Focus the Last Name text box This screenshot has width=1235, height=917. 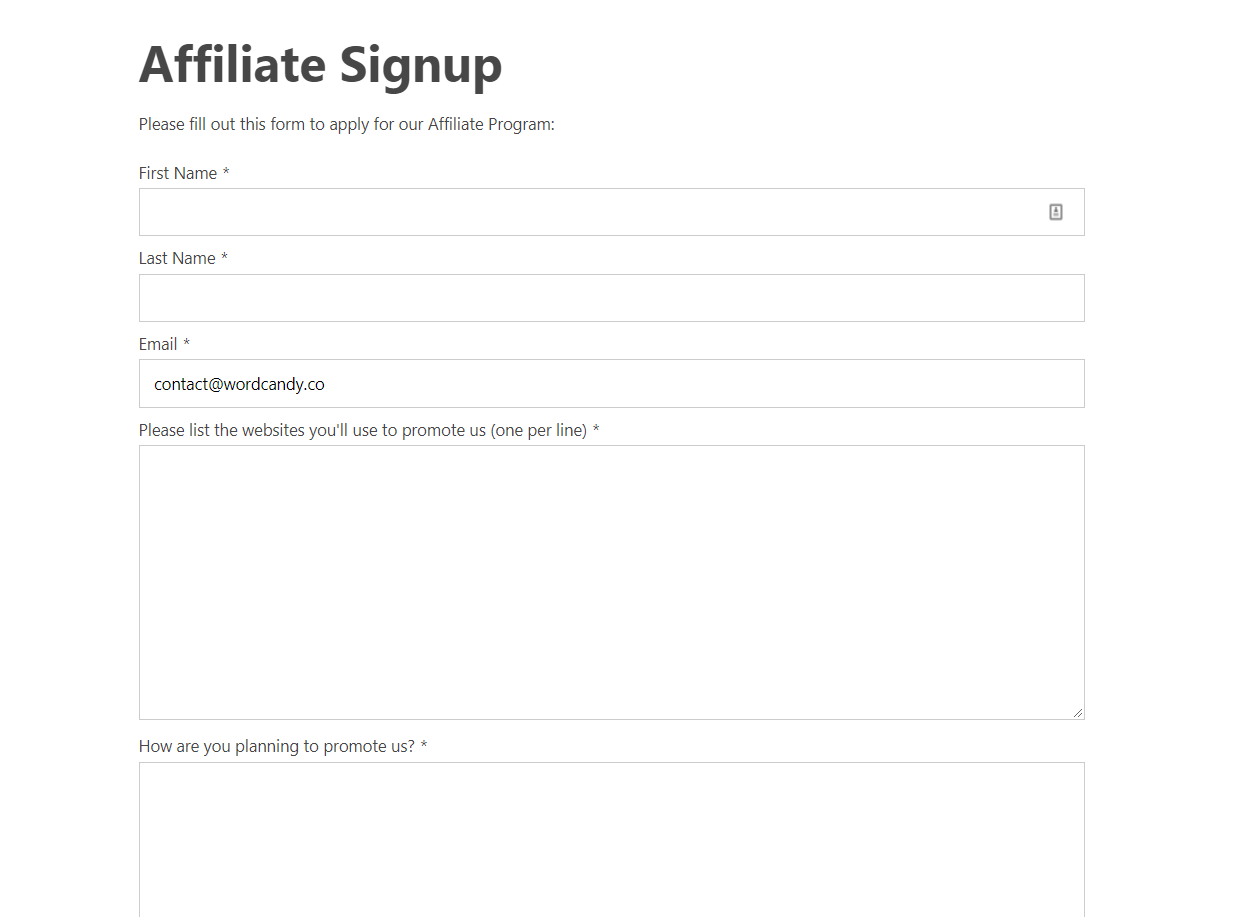click(x=611, y=298)
